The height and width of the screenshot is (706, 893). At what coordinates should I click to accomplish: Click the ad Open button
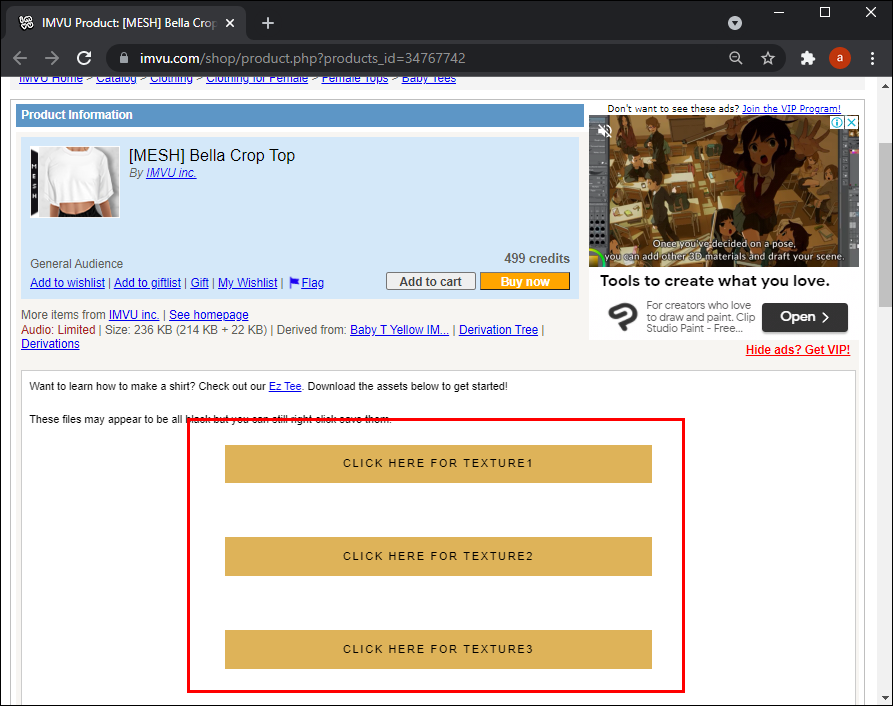point(804,317)
